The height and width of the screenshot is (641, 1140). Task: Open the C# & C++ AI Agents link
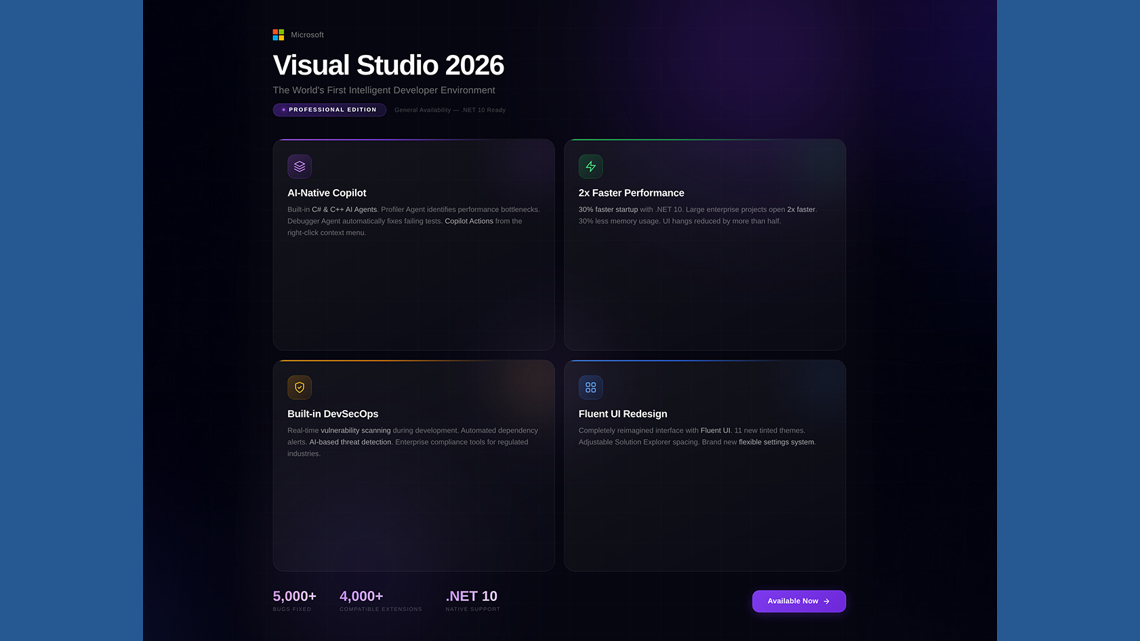pos(345,209)
